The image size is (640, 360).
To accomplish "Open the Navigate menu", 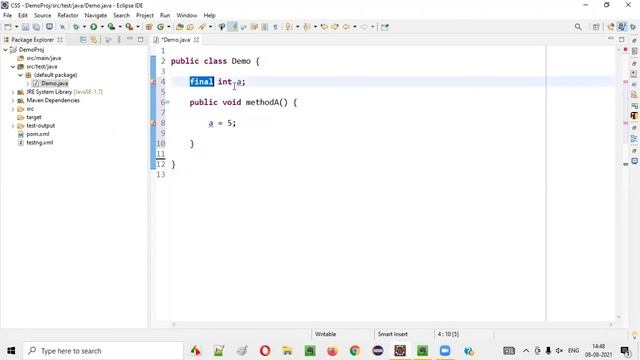I will pos(96,15).
